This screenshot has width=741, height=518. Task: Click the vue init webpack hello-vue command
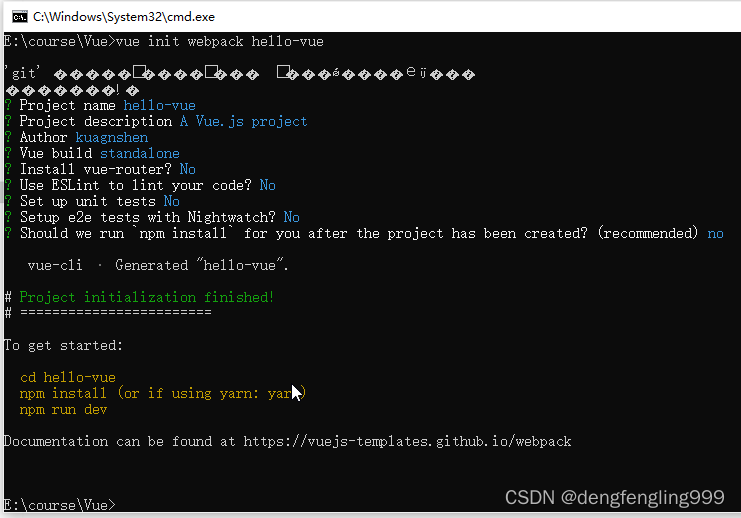[x=220, y=42]
